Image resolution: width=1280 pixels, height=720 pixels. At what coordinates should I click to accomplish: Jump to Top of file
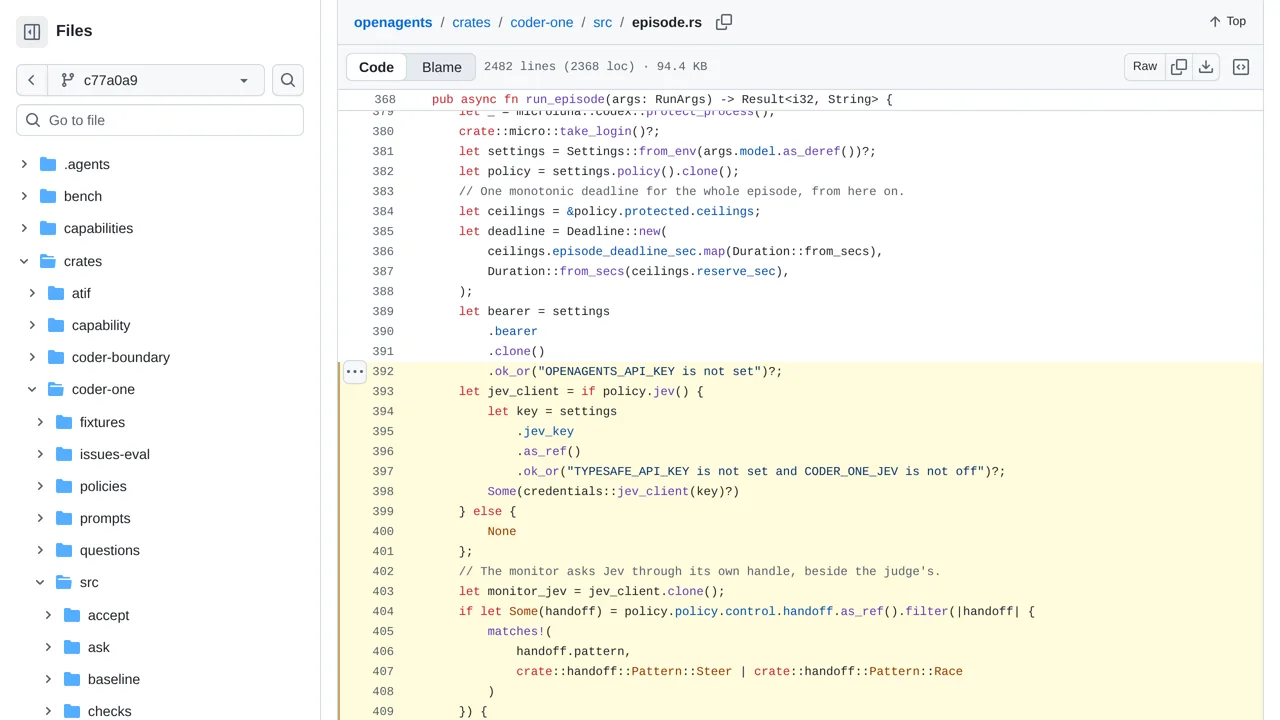[1227, 21]
